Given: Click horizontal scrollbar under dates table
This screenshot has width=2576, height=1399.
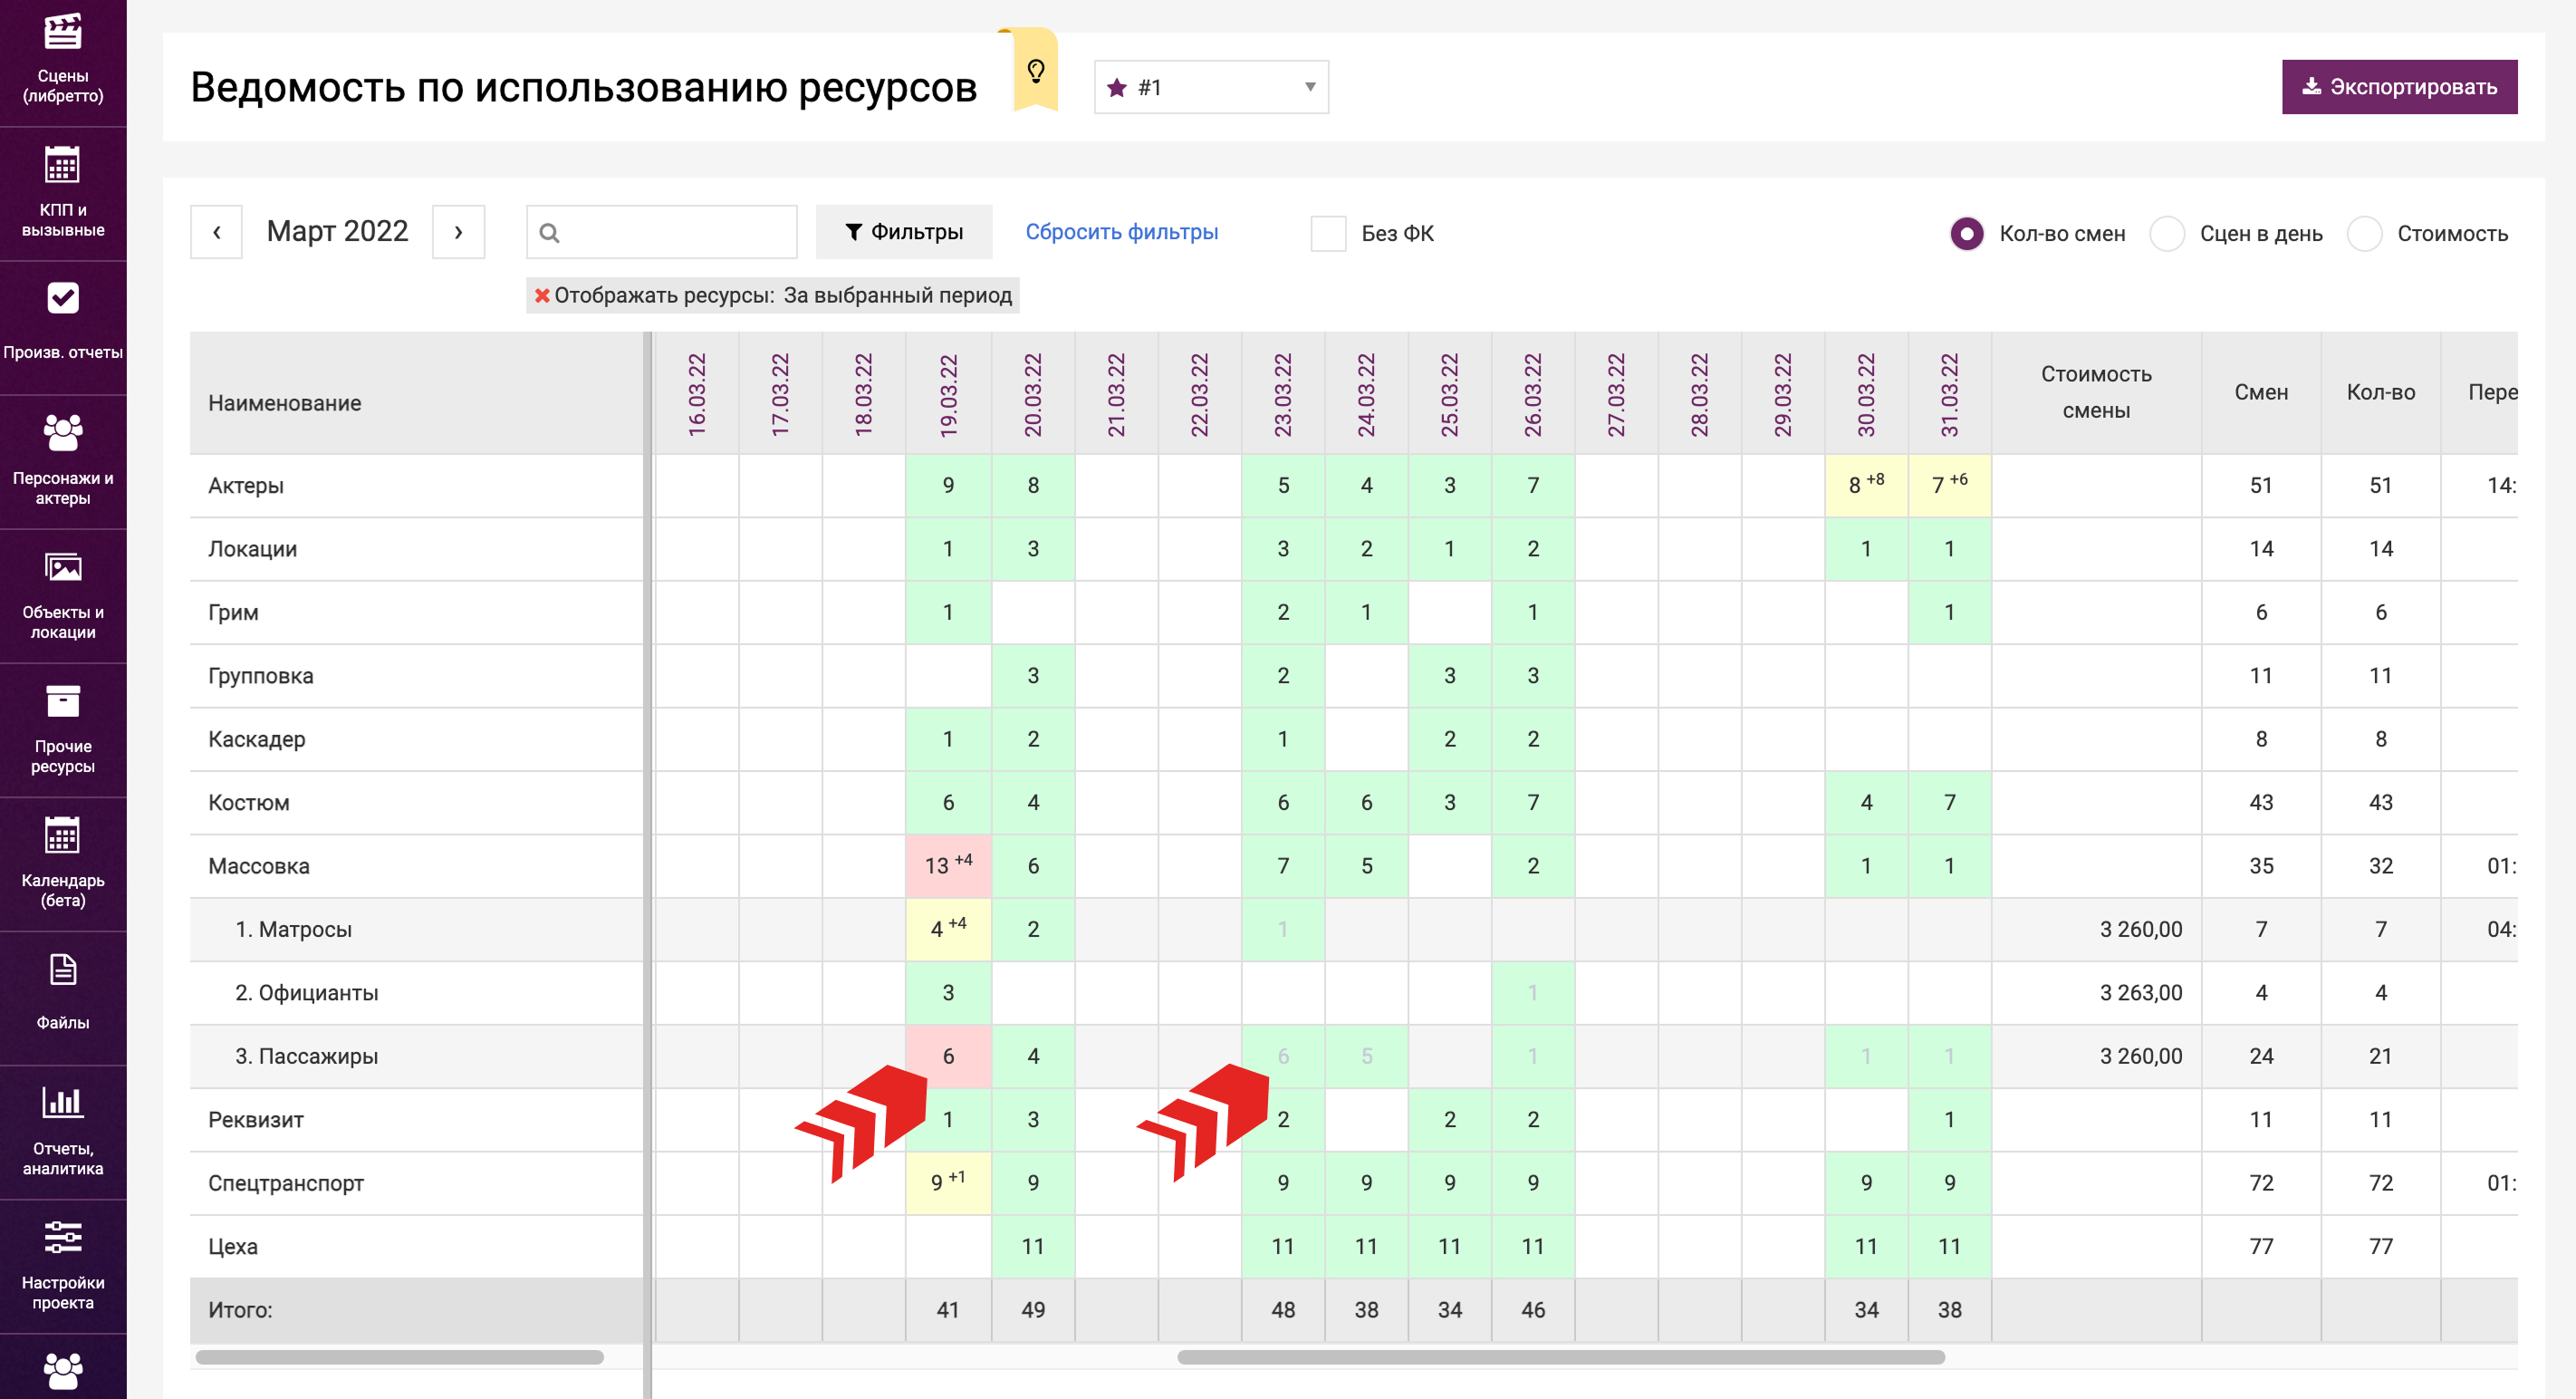Looking at the screenshot, I should click(1560, 1357).
